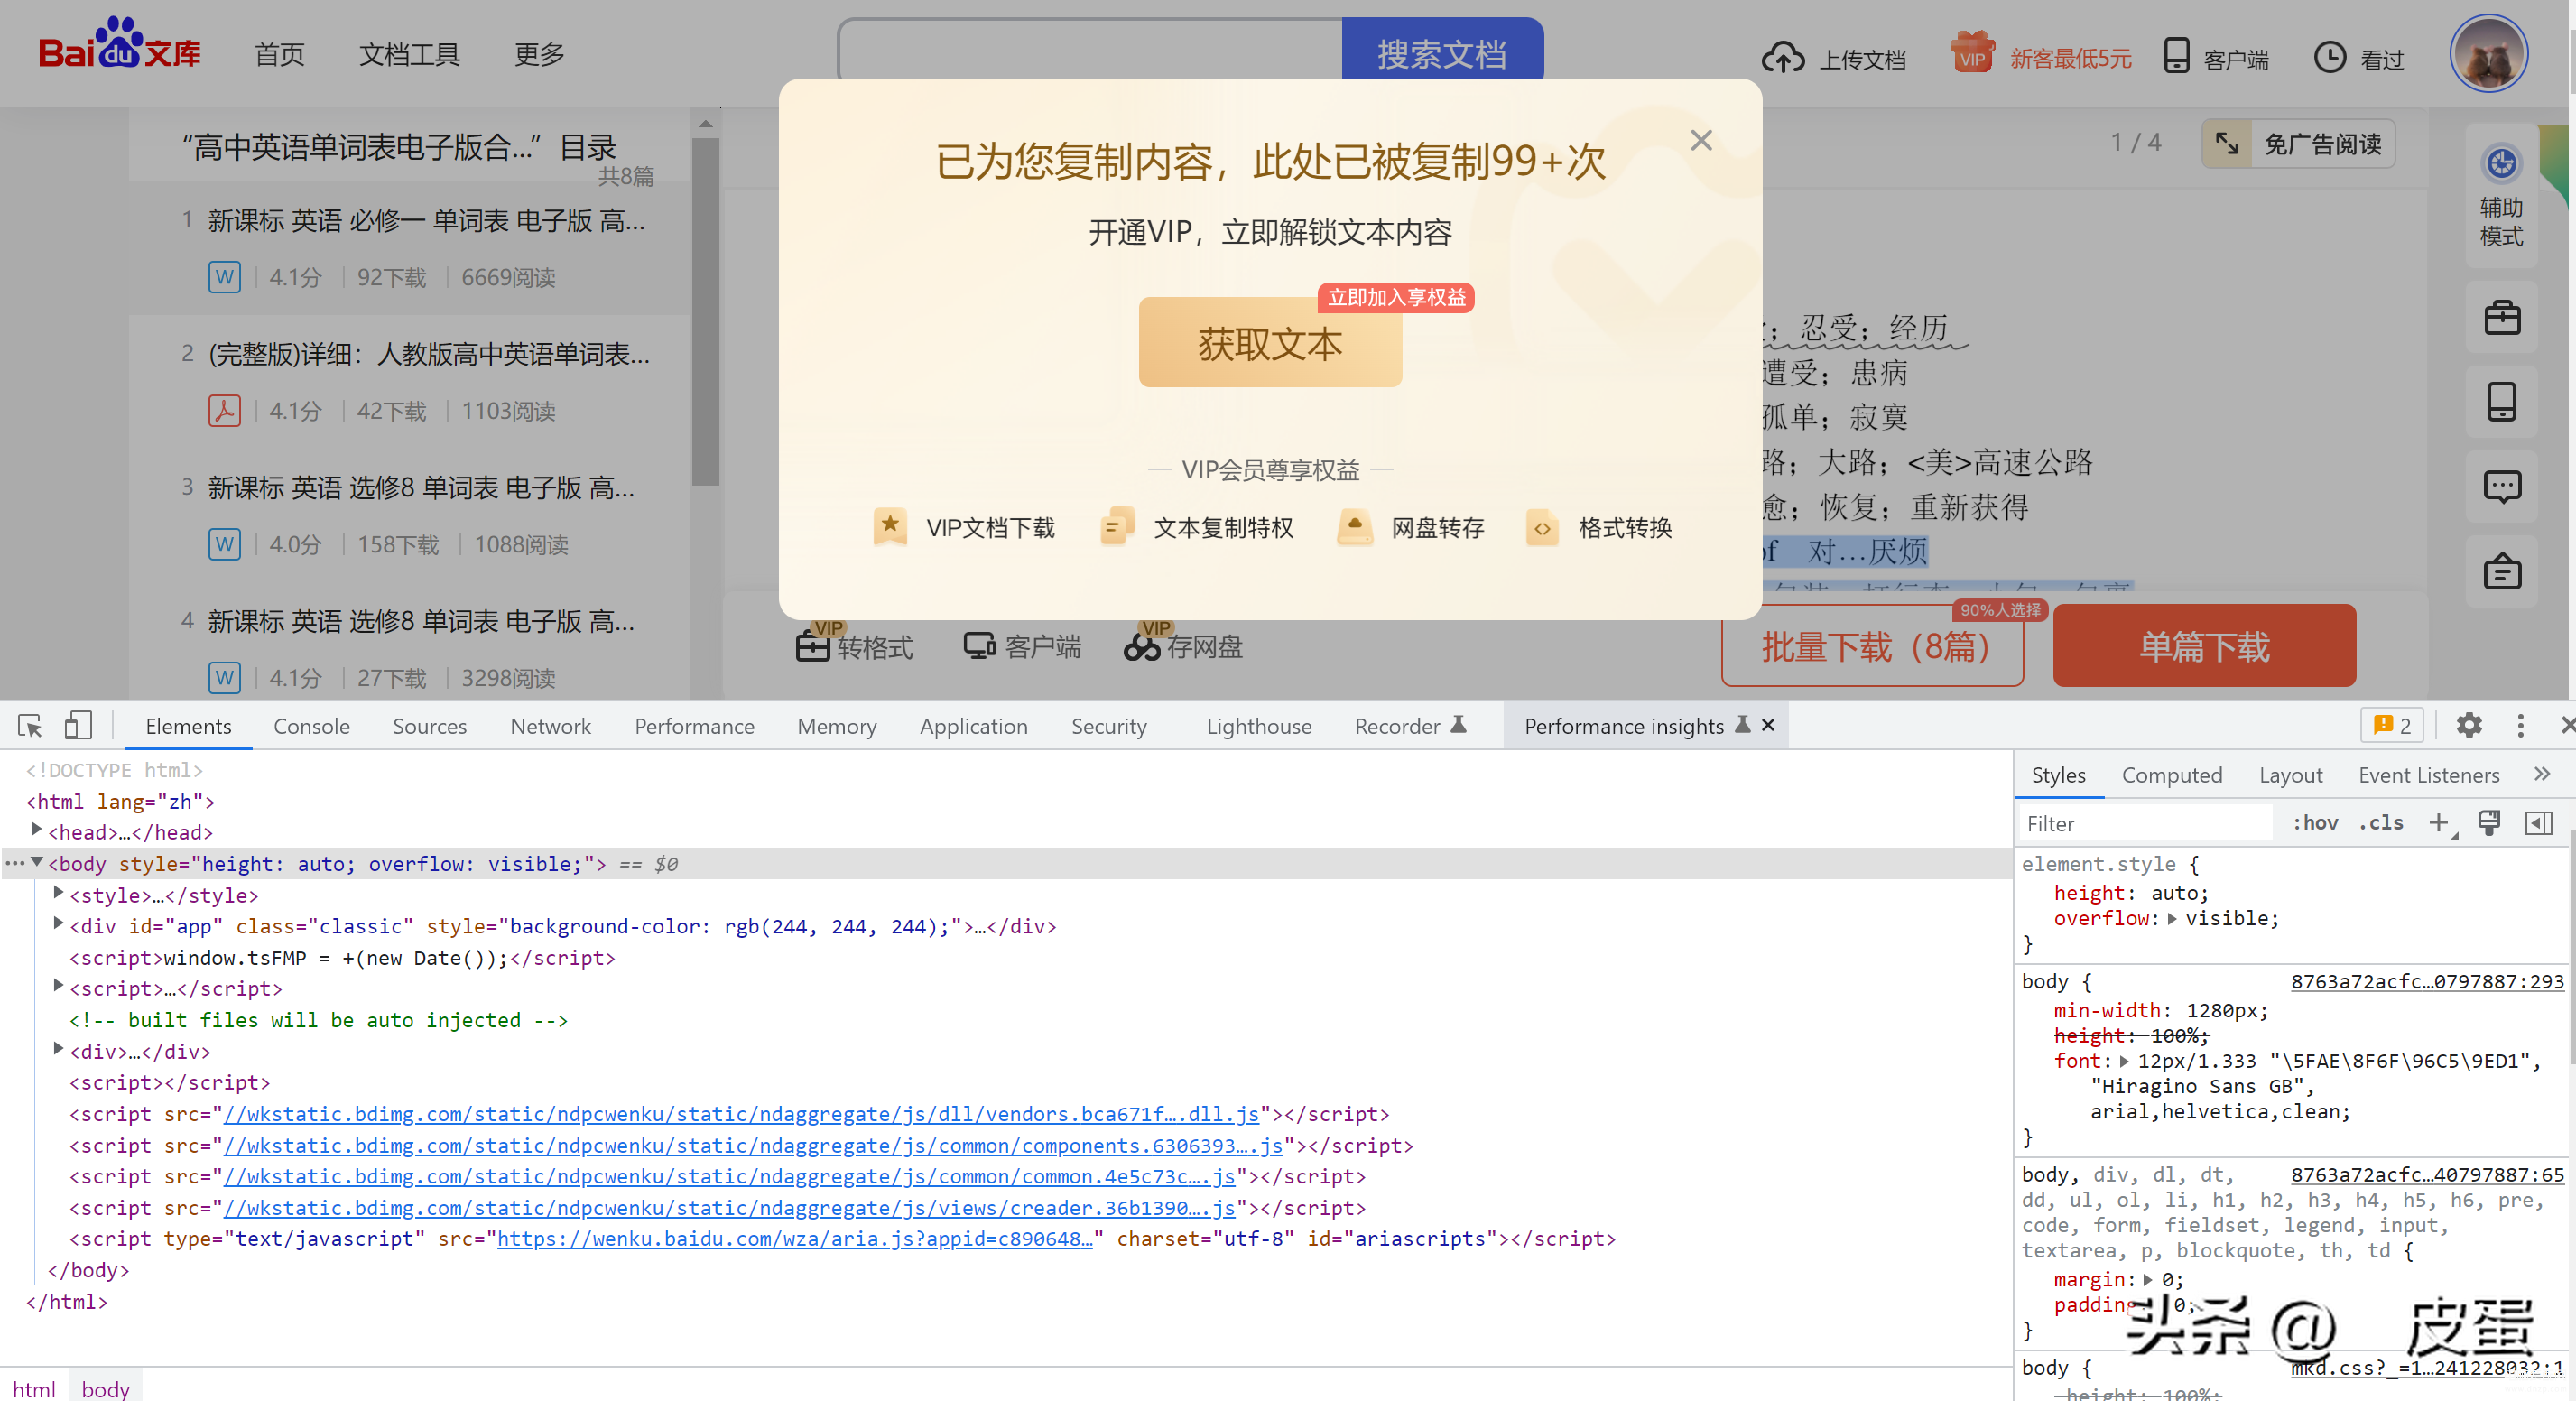The width and height of the screenshot is (2576, 1401).
Task: Click the save to netdisk 存网盘 icon
Action: click(x=1142, y=647)
